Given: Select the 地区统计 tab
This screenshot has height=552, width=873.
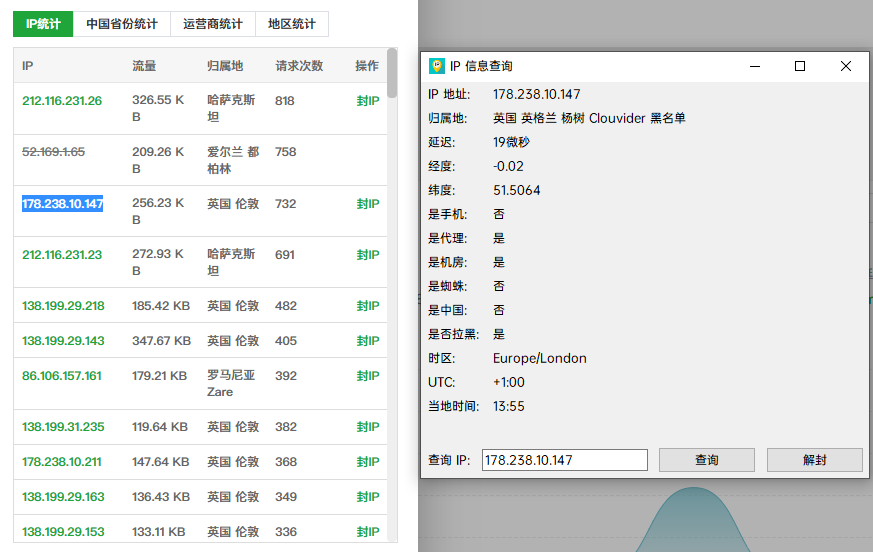Looking at the screenshot, I should pyautogui.click(x=292, y=24).
